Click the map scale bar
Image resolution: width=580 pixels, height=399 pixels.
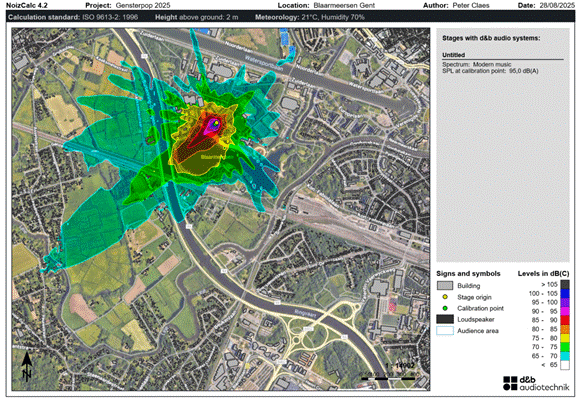pyautogui.click(x=388, y=378)
